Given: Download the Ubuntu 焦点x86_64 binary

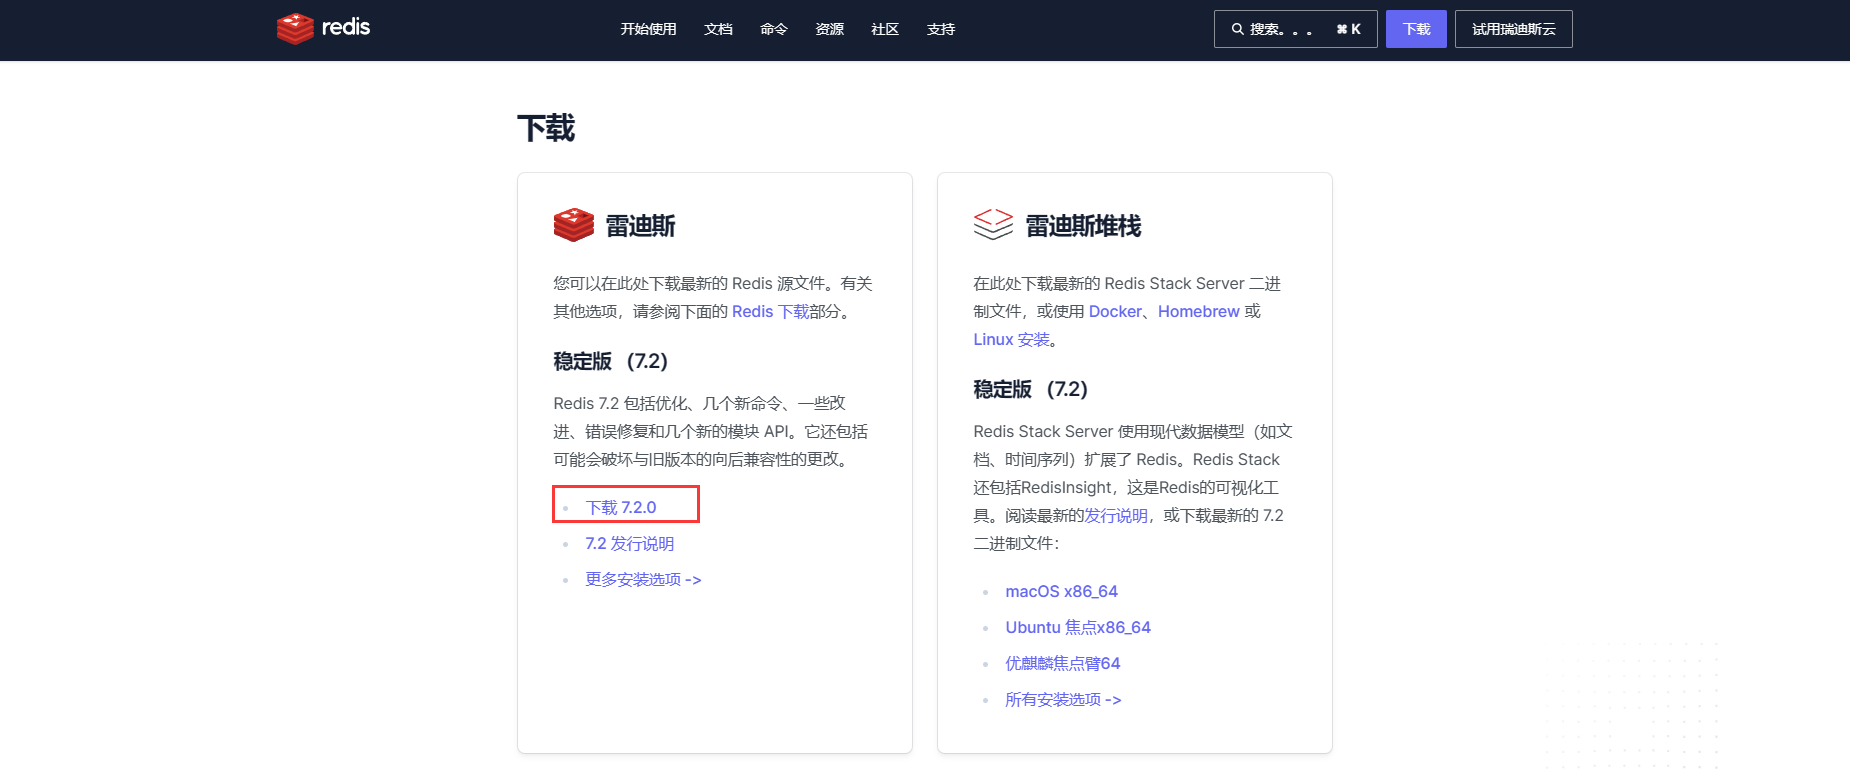Looking at the screenshot, I should point(1078,628).
